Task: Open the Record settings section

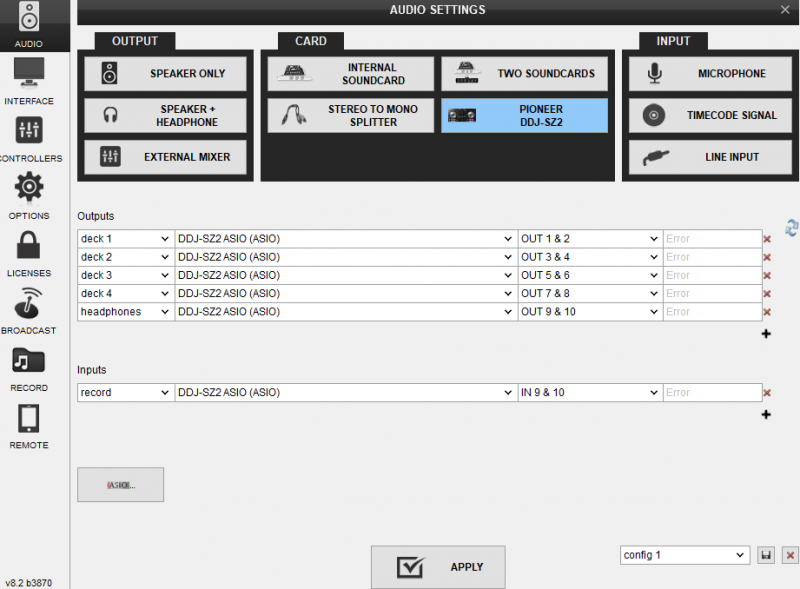Action: pos(29,369)
